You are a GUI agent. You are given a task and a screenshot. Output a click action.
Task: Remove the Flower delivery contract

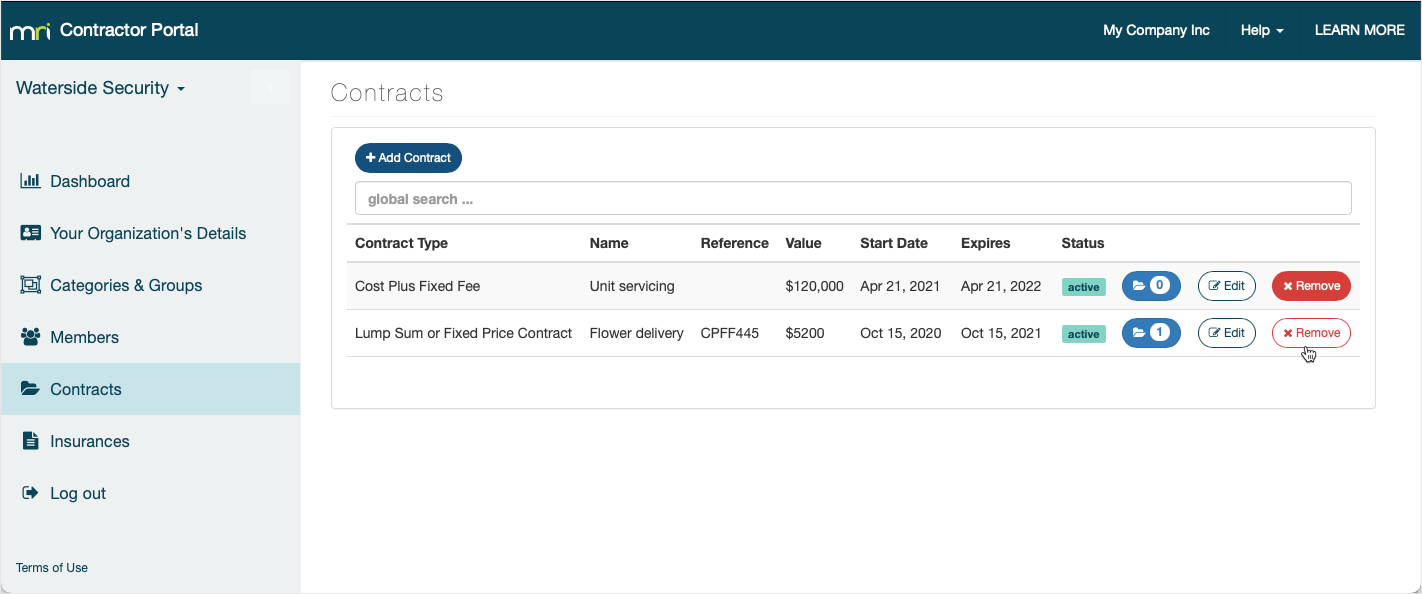click(x=1311, y=333)
